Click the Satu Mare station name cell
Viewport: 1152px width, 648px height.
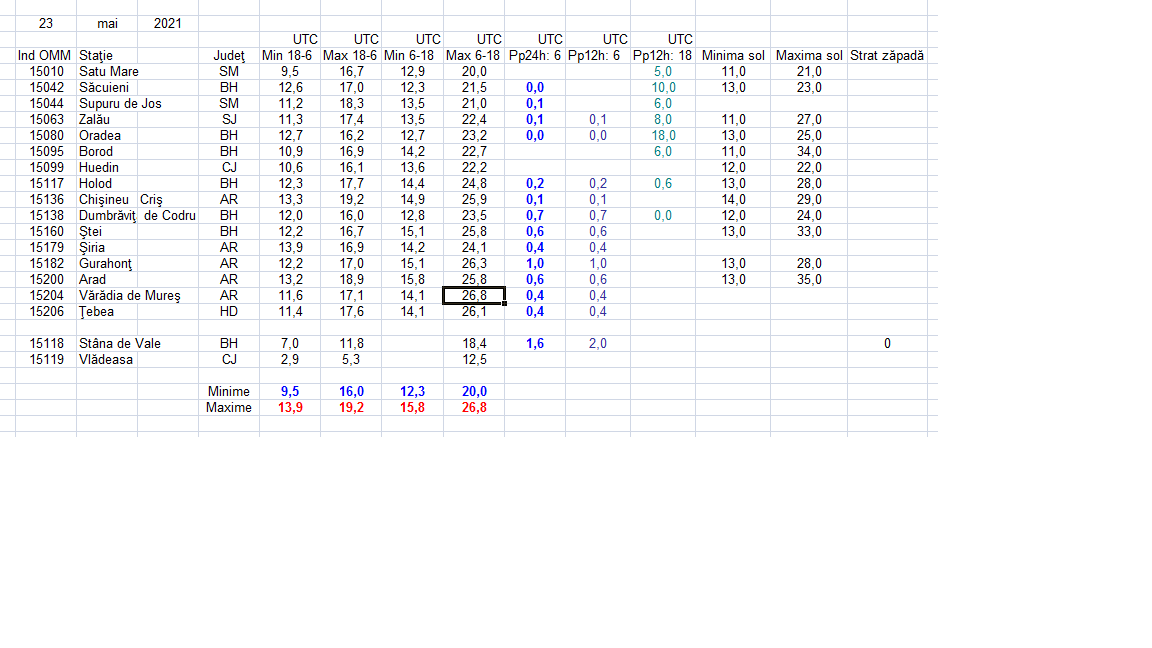109,71
